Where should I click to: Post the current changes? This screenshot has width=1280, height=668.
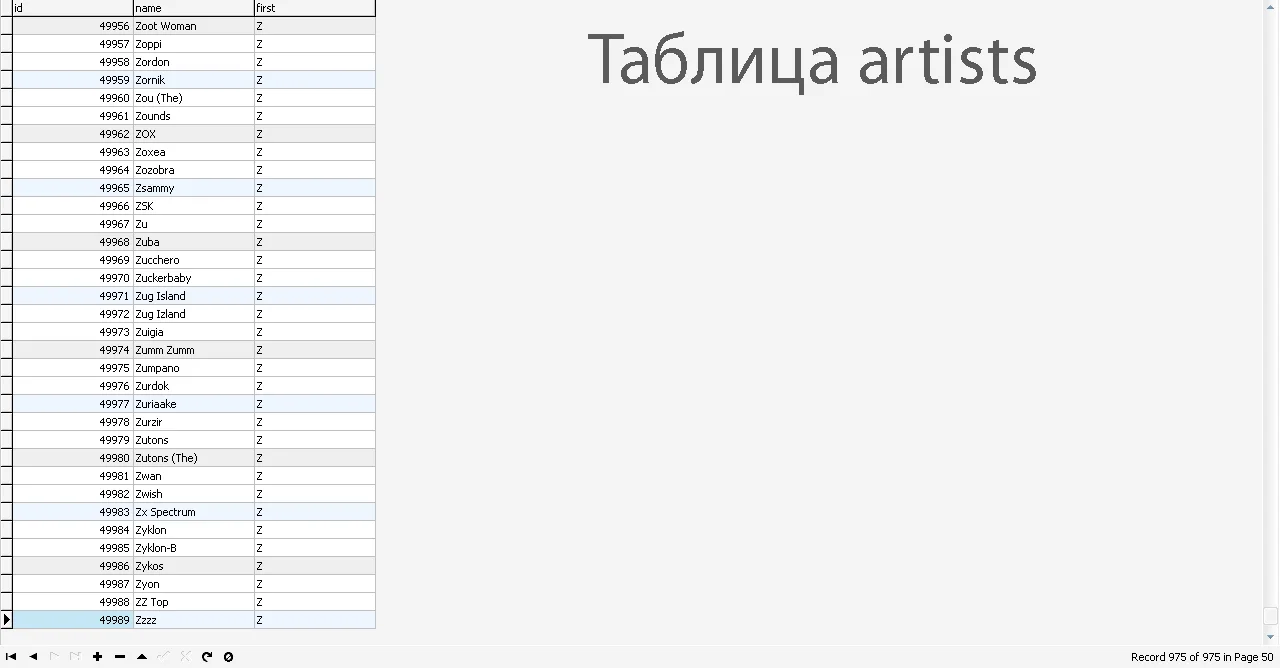coord(162,657)
